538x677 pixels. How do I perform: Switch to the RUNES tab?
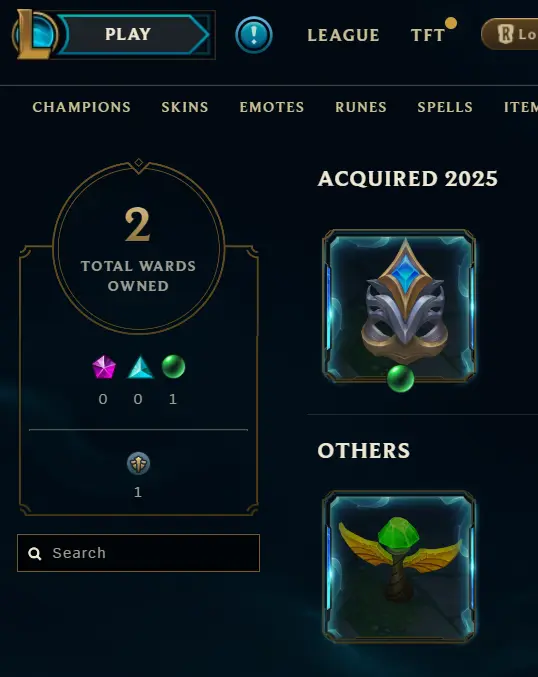(361, 107)
